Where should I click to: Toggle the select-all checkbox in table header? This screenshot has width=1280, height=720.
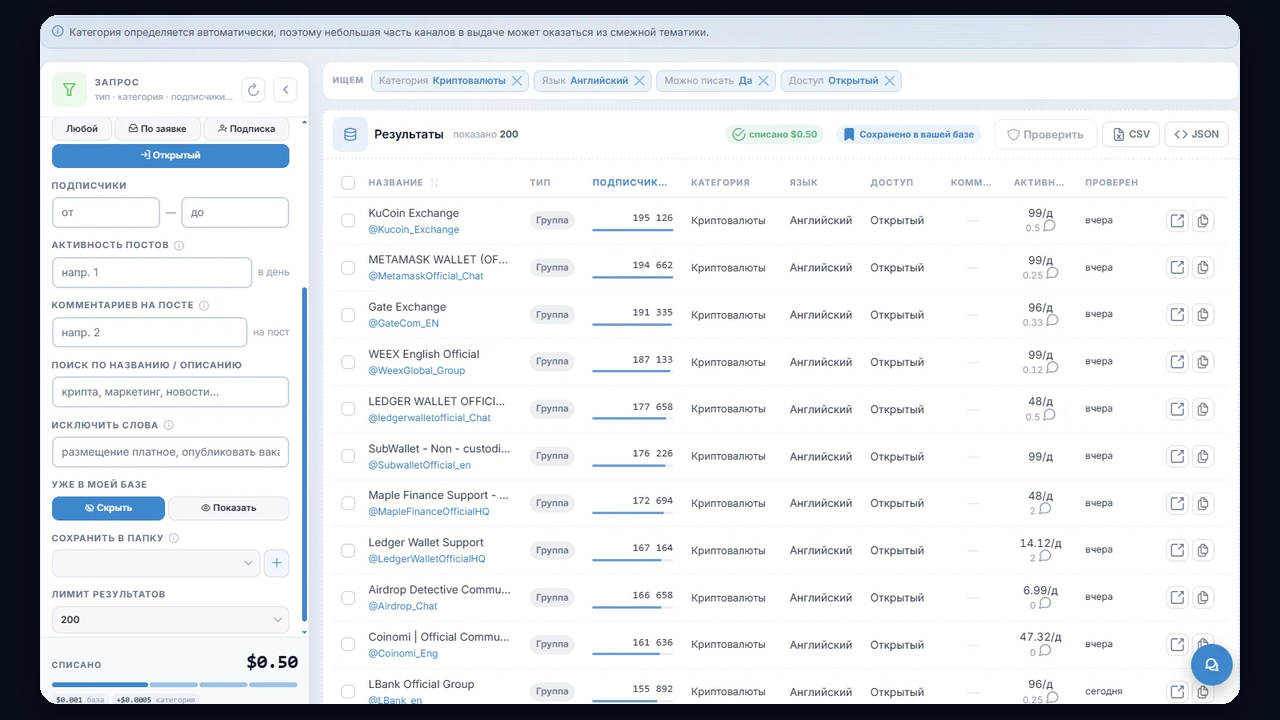tap(348, 183)
